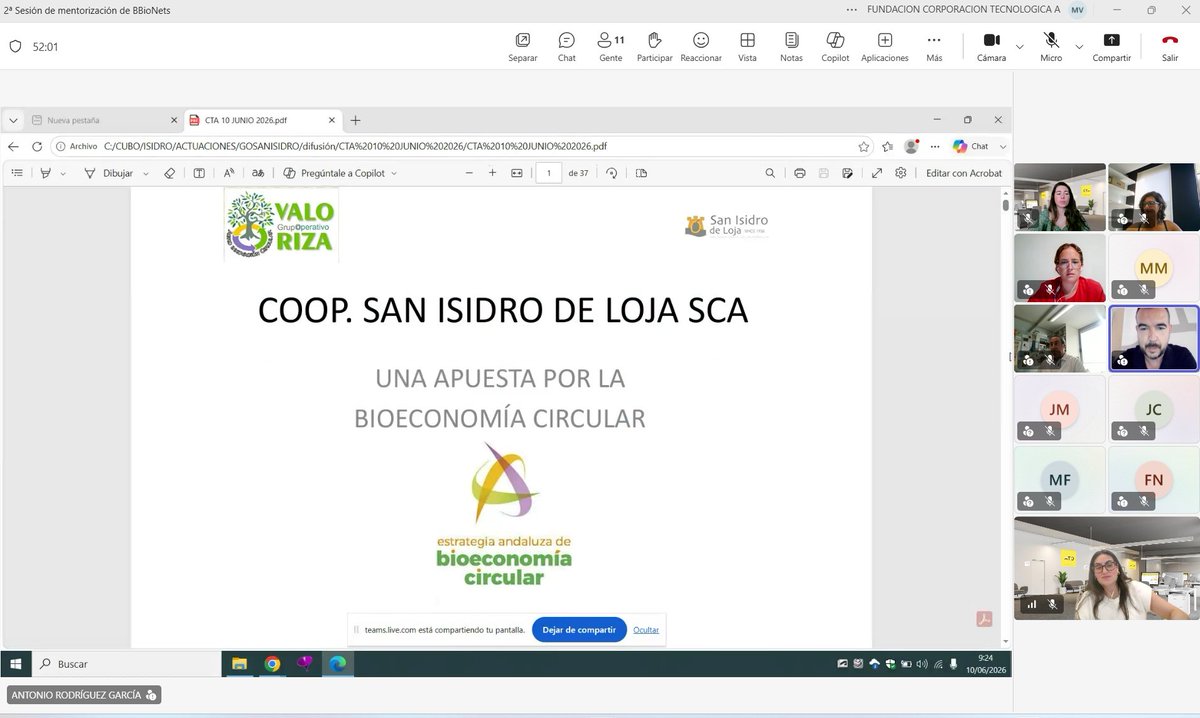Enter PDF full screen mode
Viewport: 1200px width, 718px height.
click(x=877, y=173)
